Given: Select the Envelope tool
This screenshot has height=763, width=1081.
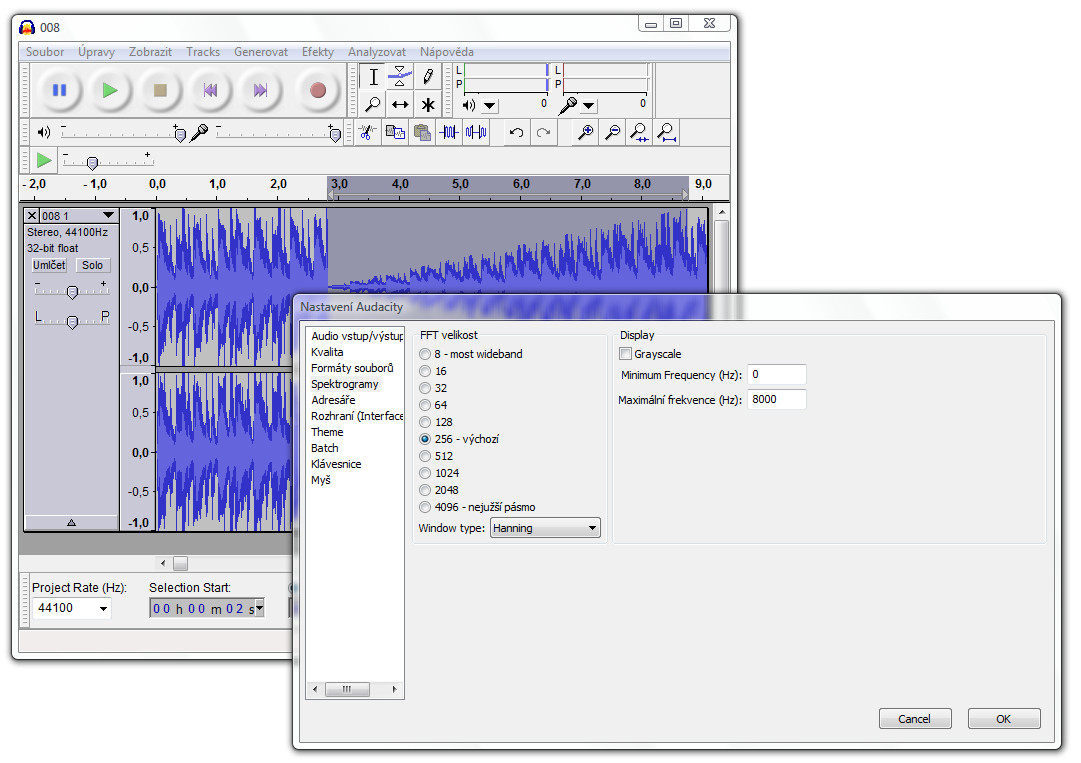Looking at the screenshot, I should point(400,77).
